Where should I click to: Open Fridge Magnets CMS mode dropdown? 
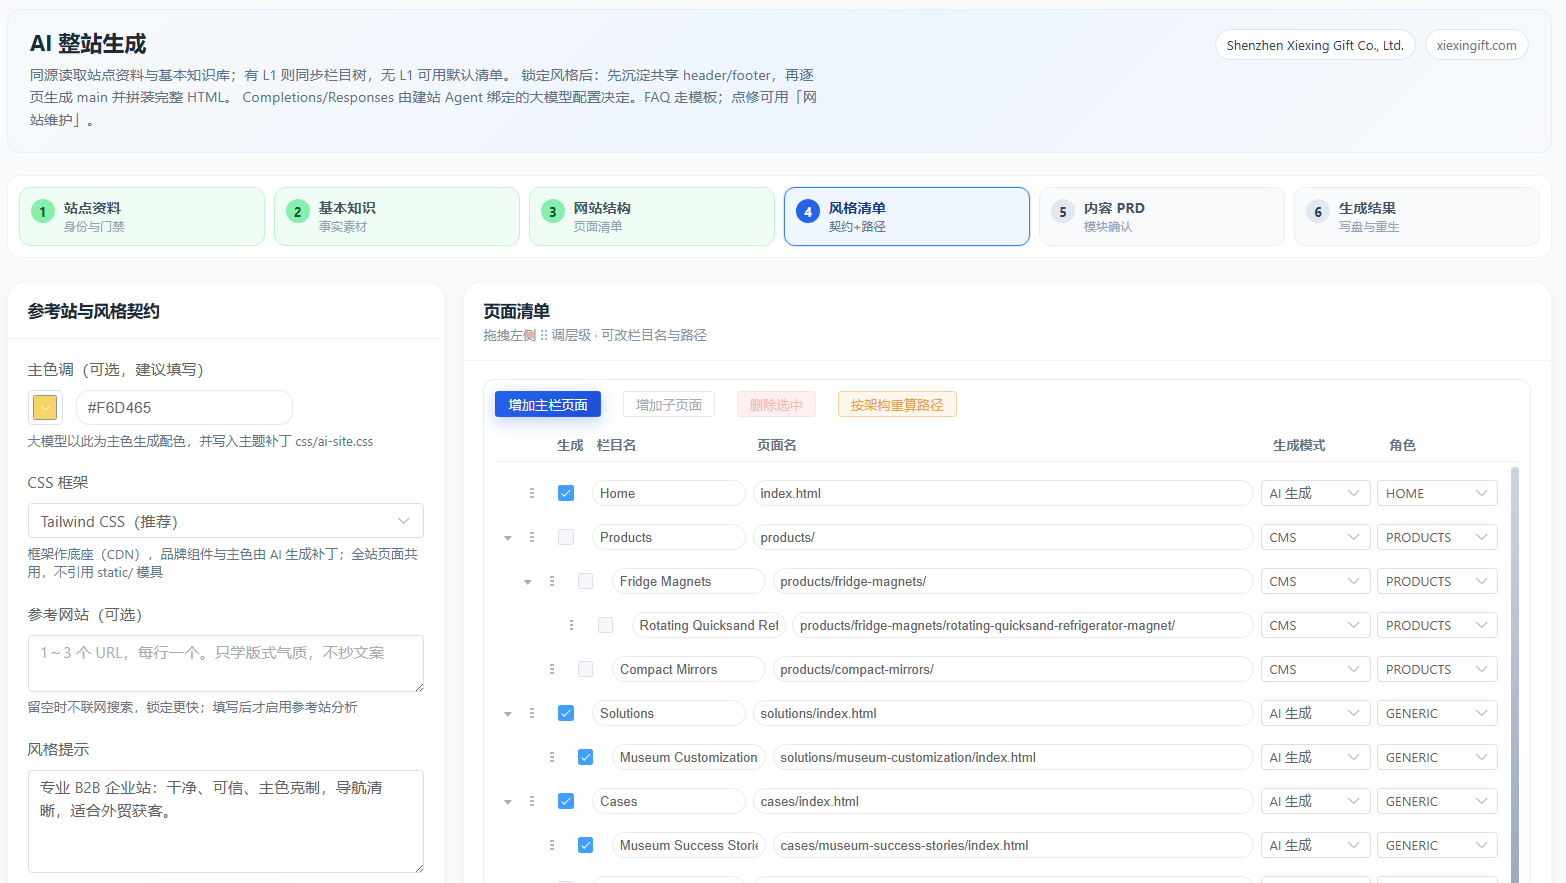[1315, 581]
